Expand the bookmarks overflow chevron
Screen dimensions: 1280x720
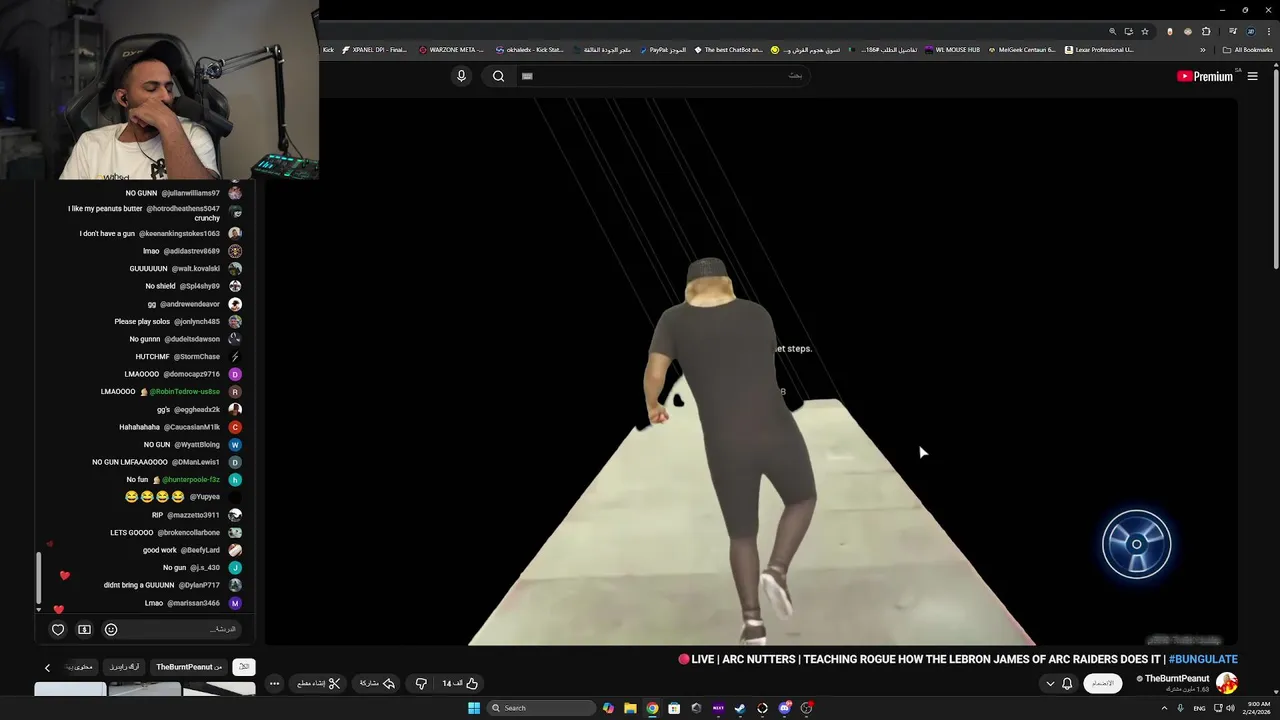click(x=1203, y=50)
